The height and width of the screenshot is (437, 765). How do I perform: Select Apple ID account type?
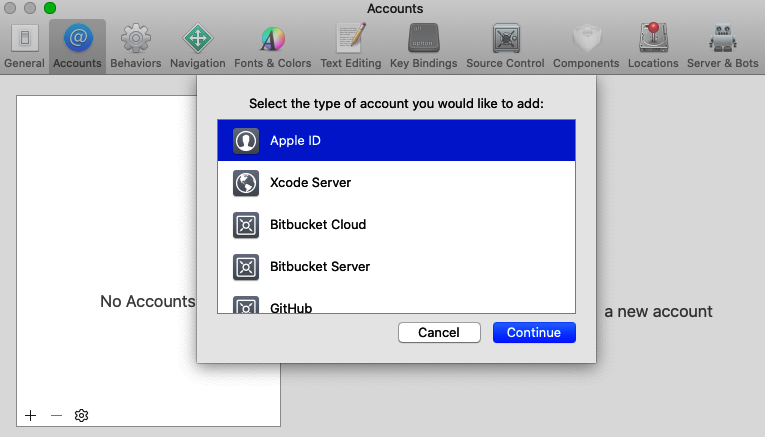pyautogui.click(x=396, y=140)
